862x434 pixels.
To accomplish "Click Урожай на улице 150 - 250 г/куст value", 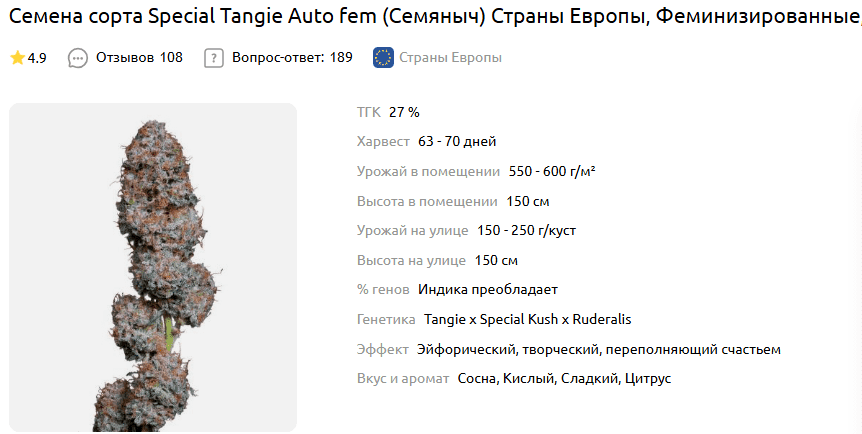I will [526, 231].
